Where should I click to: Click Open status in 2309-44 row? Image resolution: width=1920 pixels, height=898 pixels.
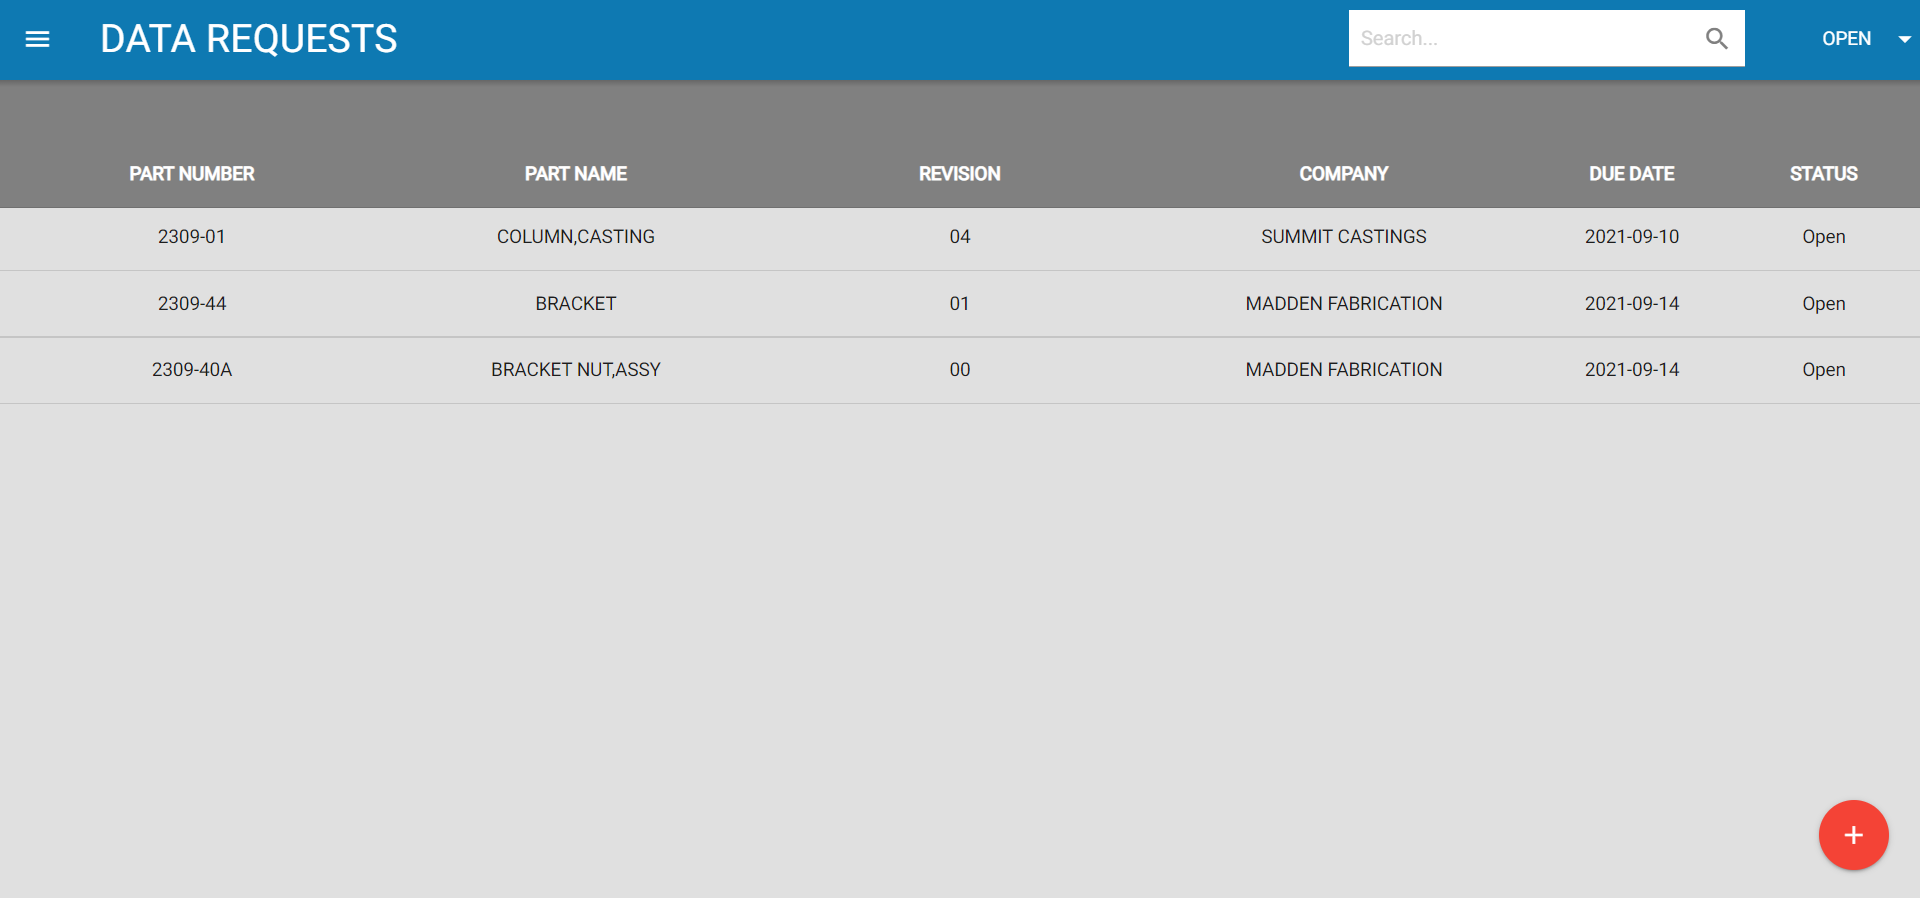1824,304
